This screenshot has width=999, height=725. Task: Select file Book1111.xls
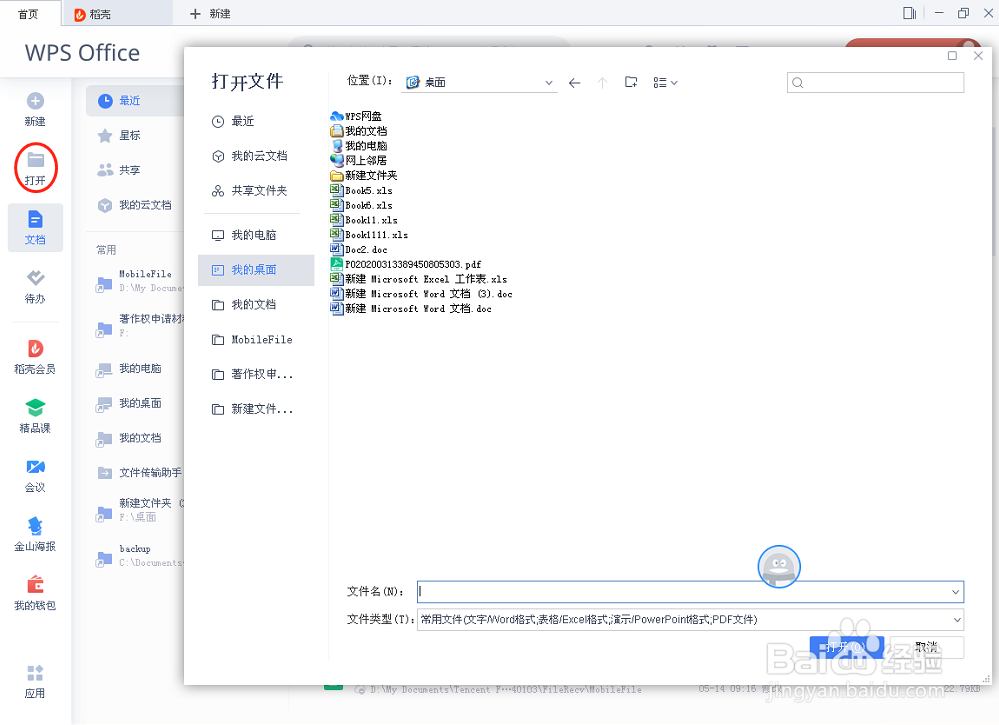click(369, 234)
